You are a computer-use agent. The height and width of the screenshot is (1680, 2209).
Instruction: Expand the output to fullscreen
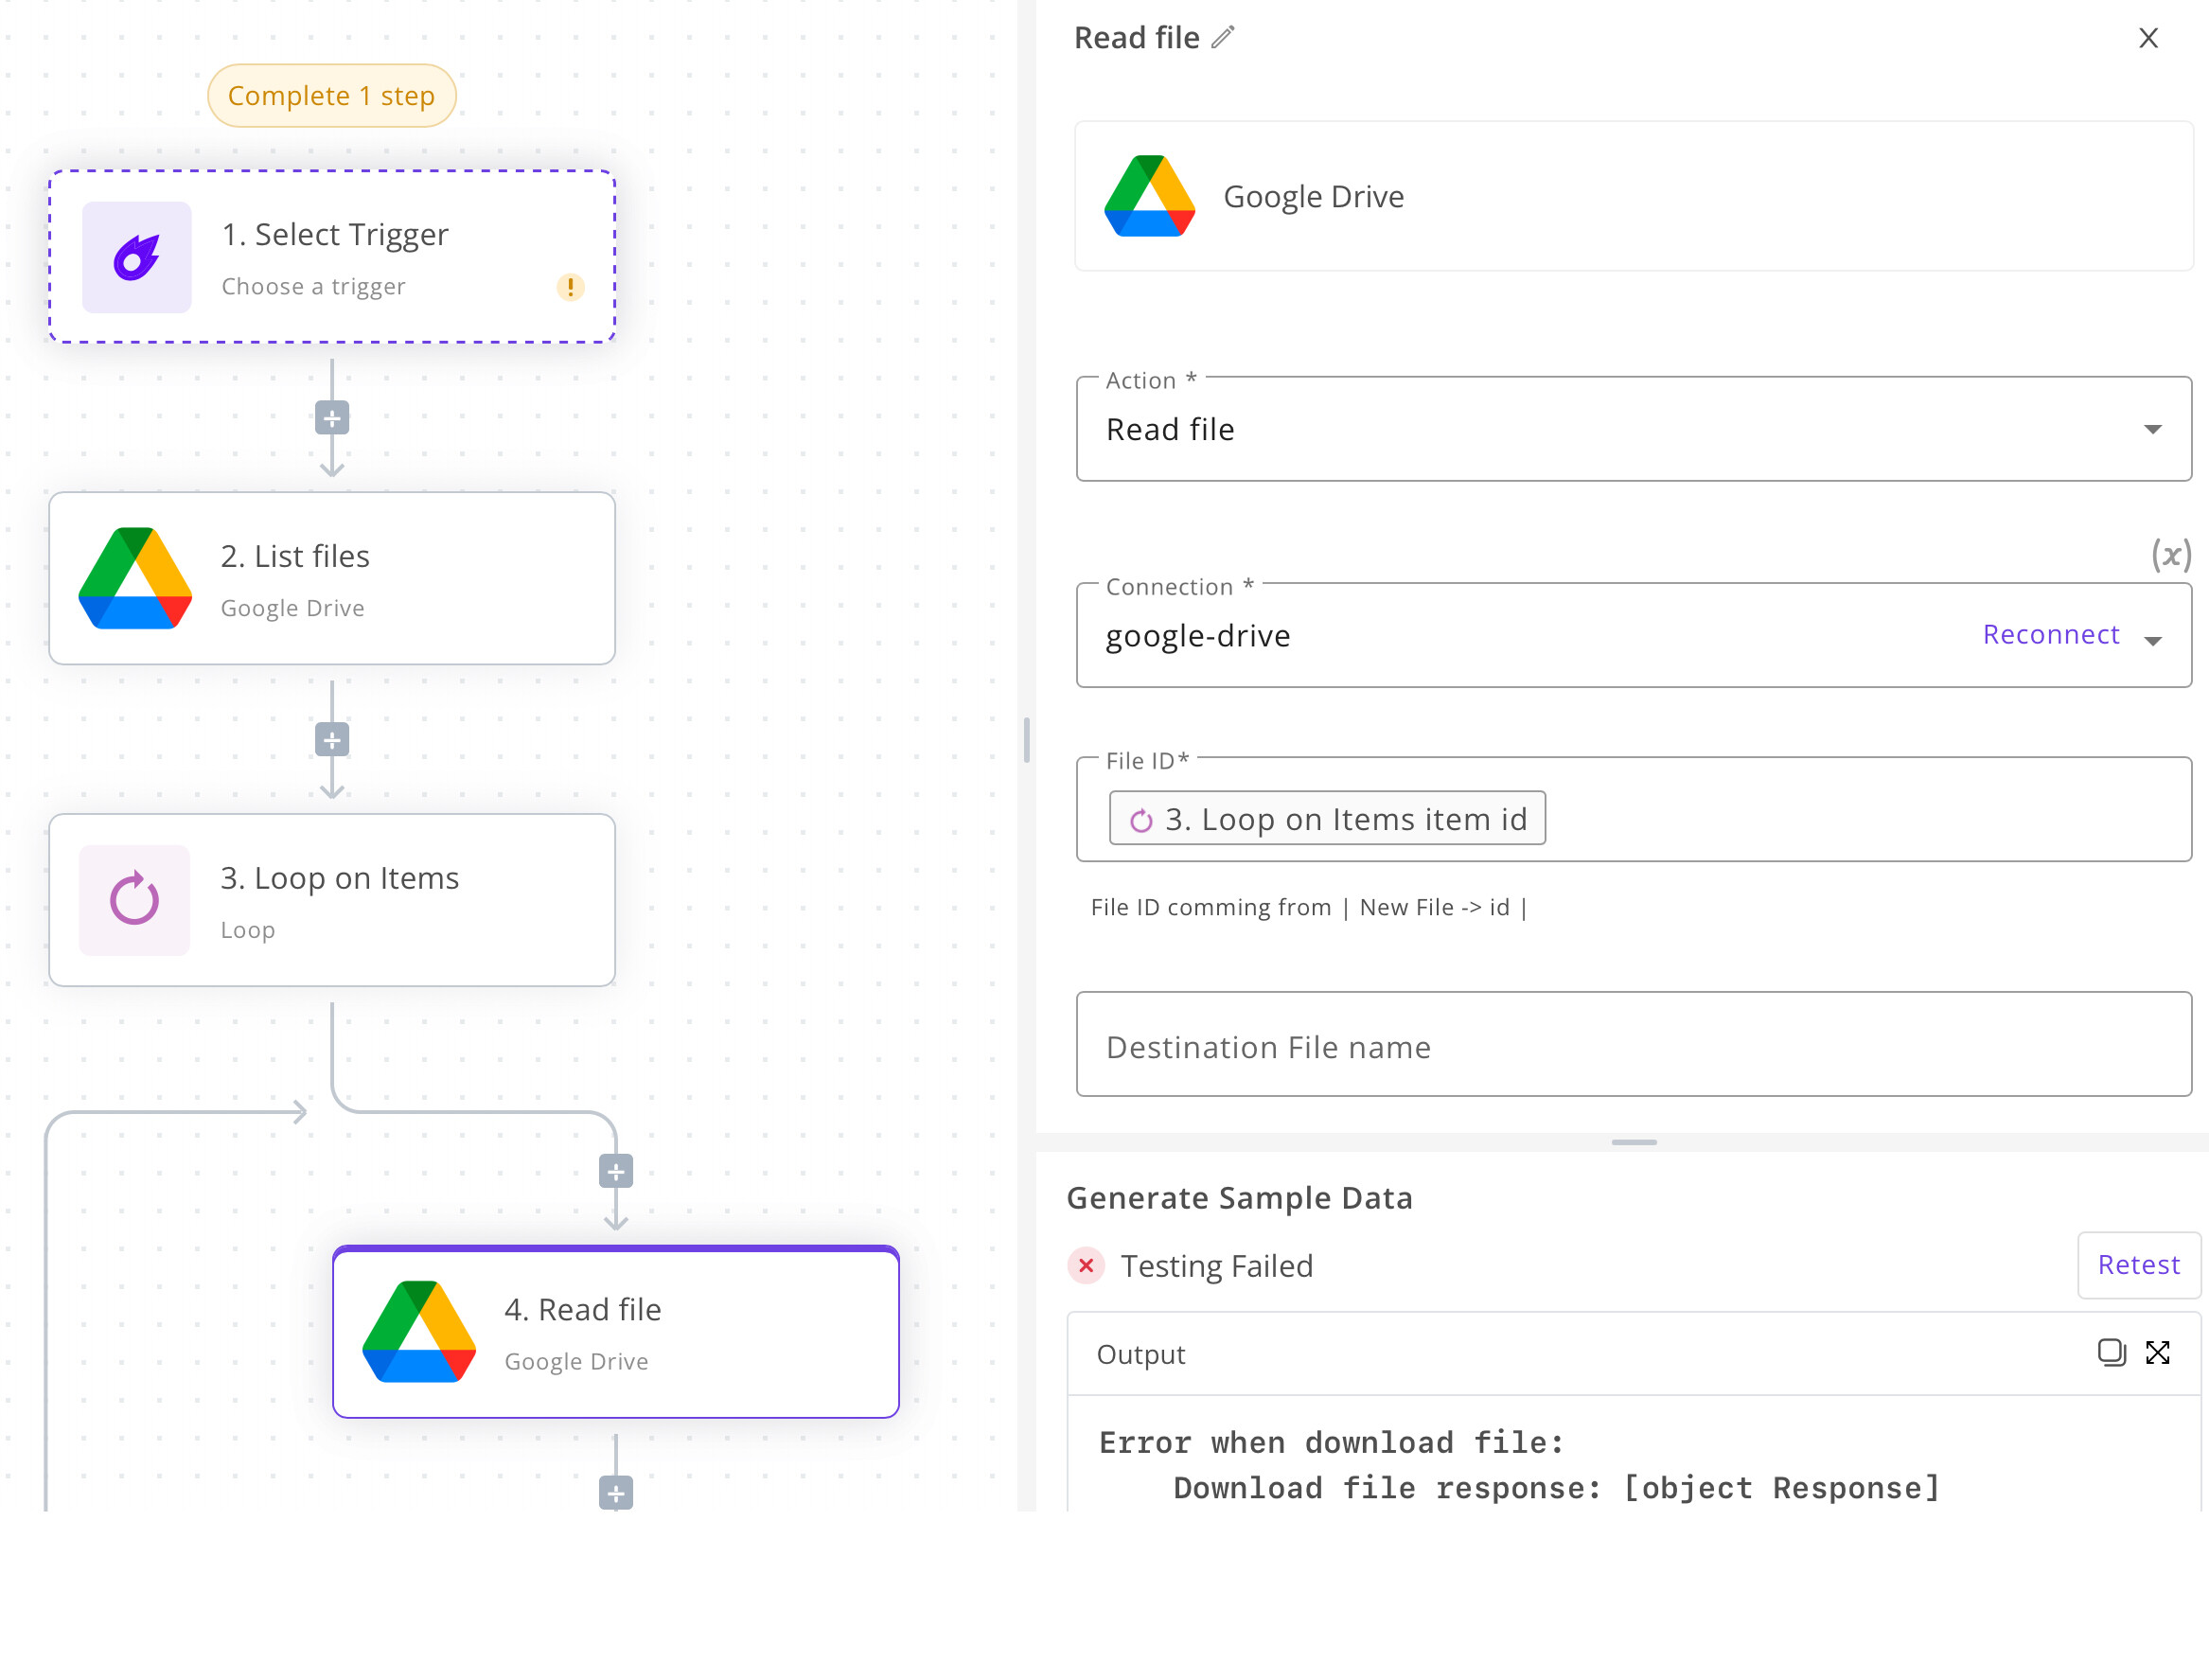click(x=2157, y=1353)
